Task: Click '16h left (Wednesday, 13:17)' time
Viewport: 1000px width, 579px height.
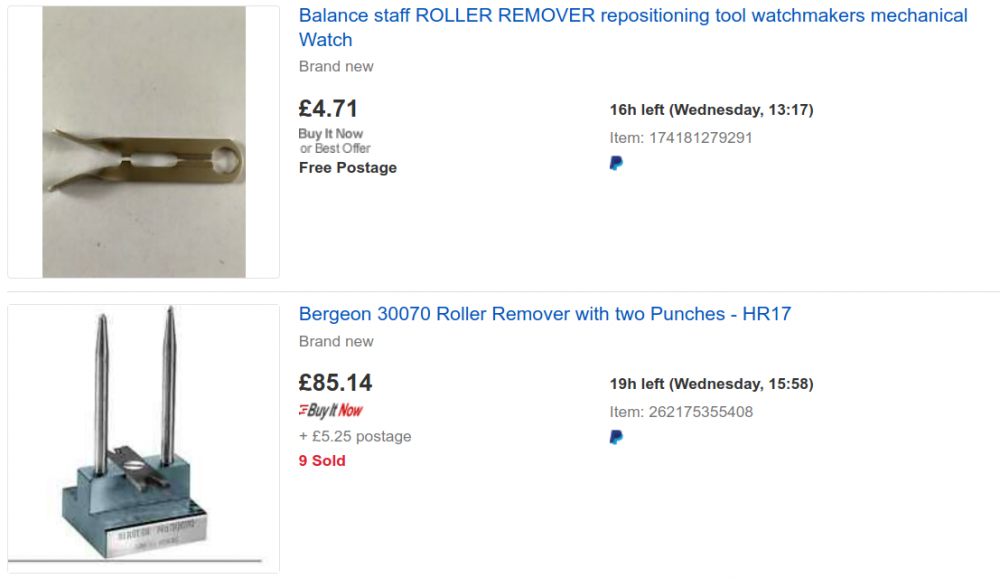Action: click(x=711, y=110)
